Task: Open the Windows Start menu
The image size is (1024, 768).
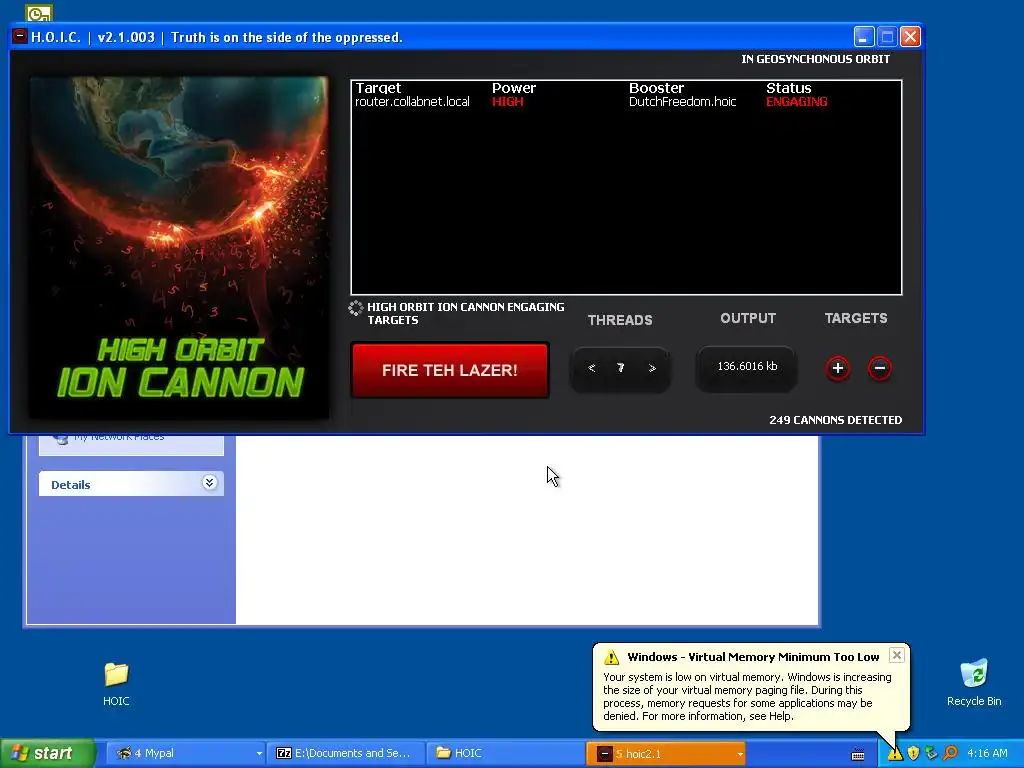Action: coord(48,753)
